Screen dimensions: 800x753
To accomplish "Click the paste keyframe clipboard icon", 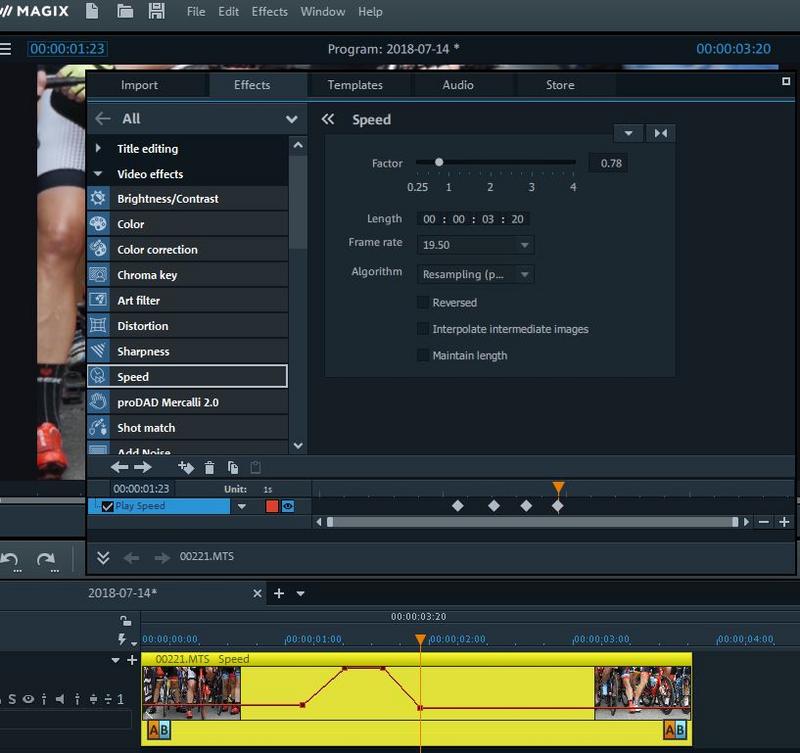I will pos(256,467).
